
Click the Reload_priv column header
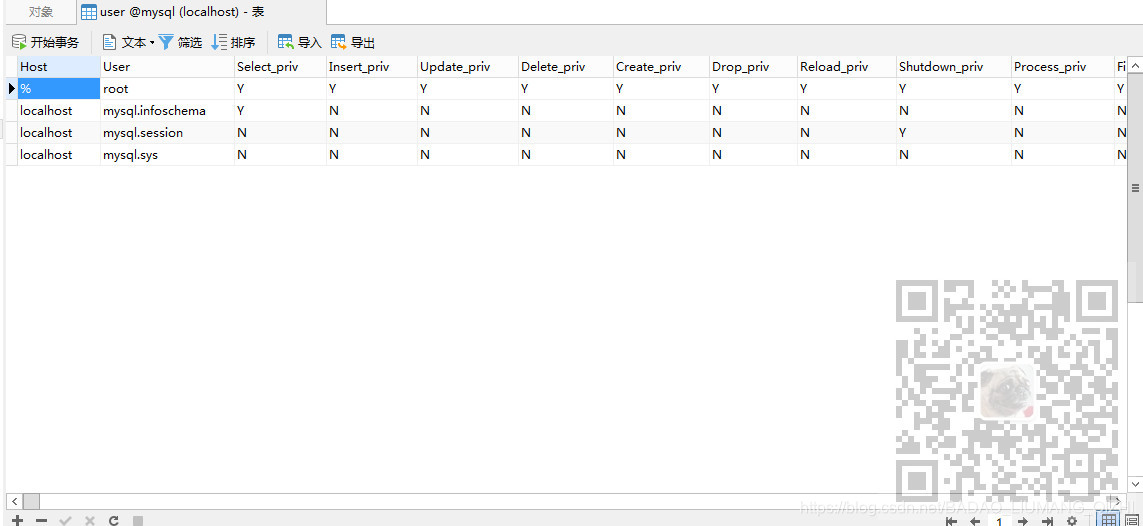pyautogui.click(x=846, y=66)
